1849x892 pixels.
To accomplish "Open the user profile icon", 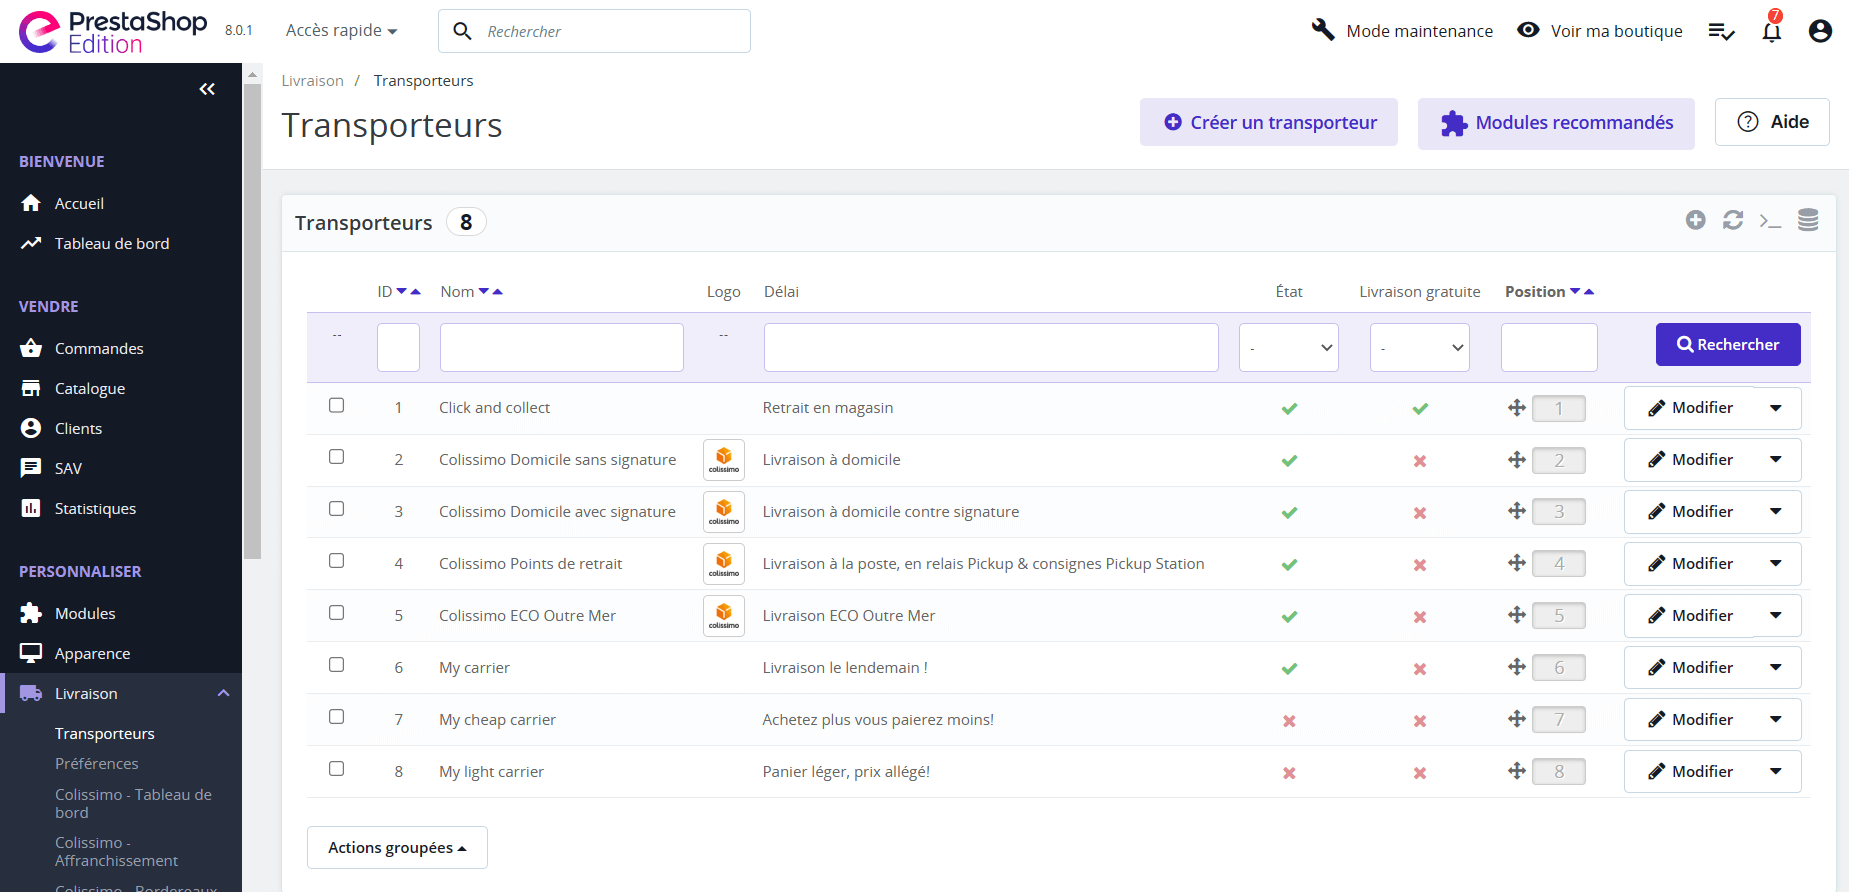I will coord(1820,31).
